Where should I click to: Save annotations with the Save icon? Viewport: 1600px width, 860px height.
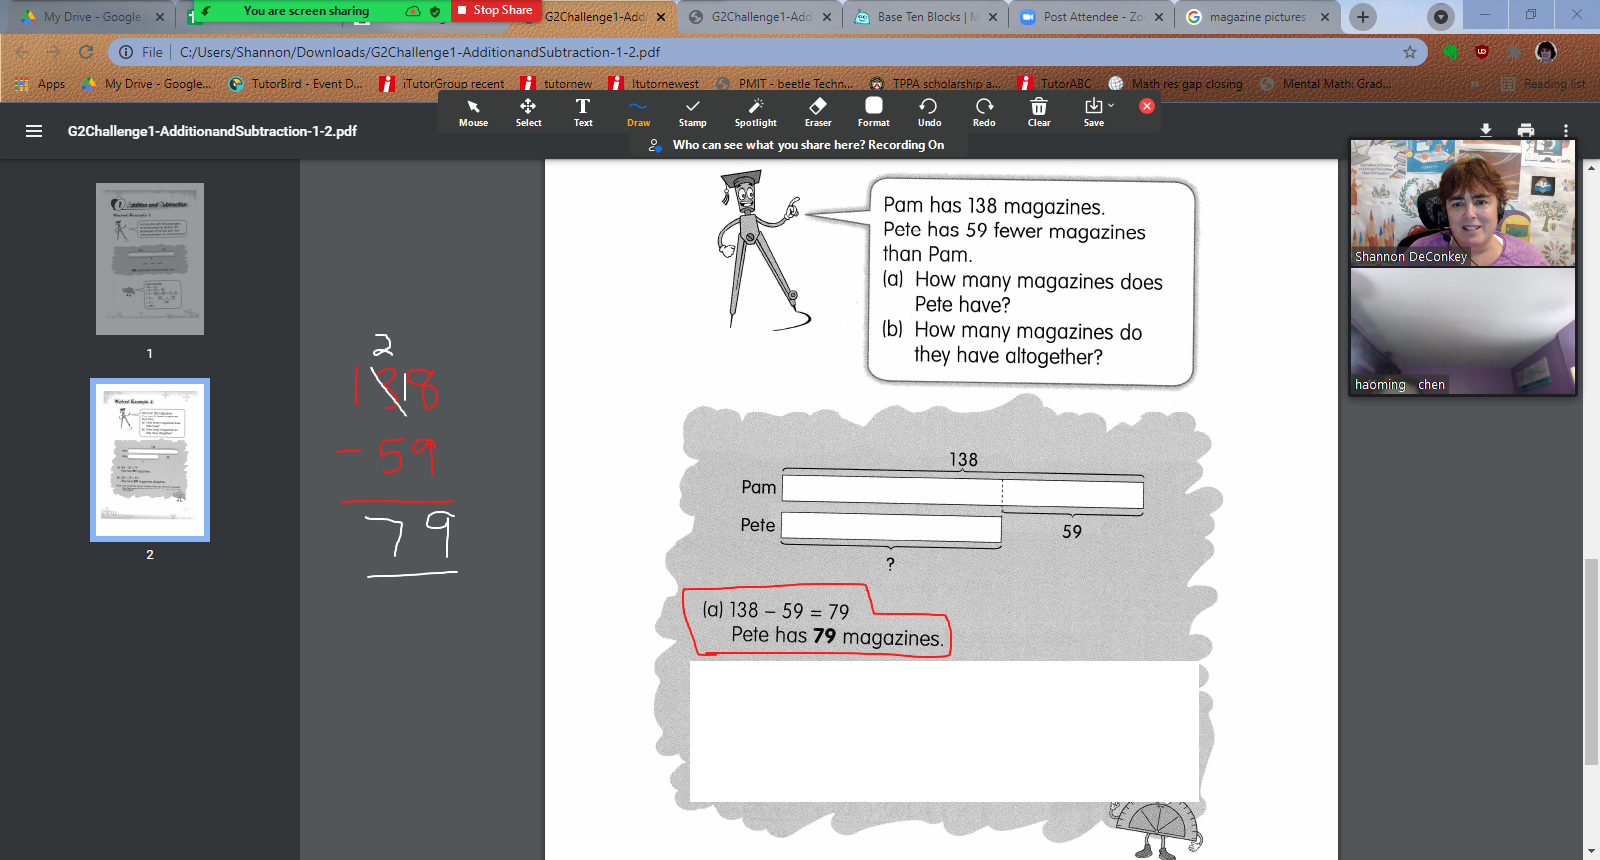pos(1093,113)
